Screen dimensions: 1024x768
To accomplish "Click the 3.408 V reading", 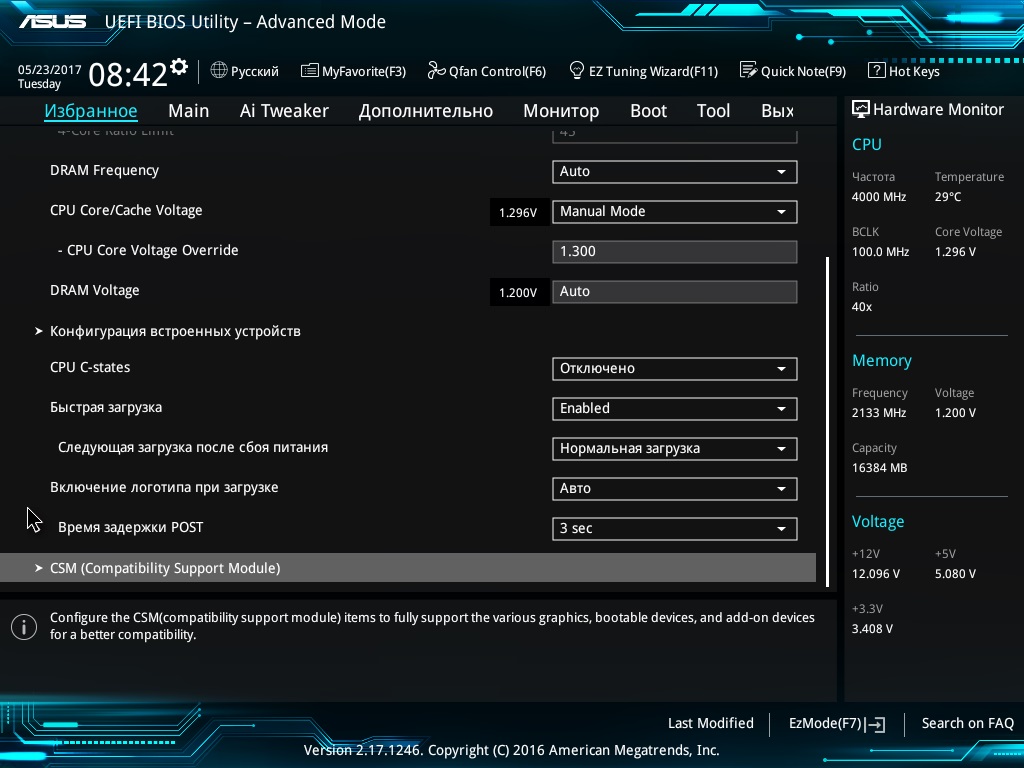I will (x=872, y=628).
